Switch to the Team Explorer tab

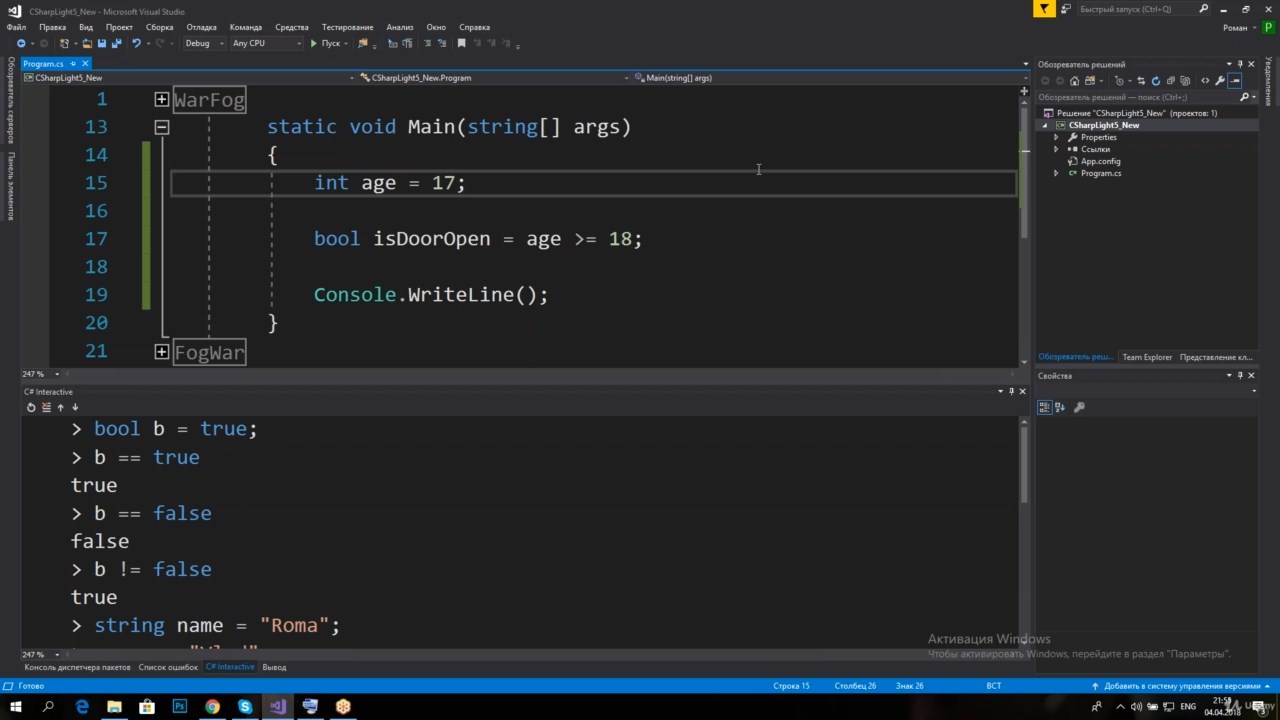pos(1146,357)
